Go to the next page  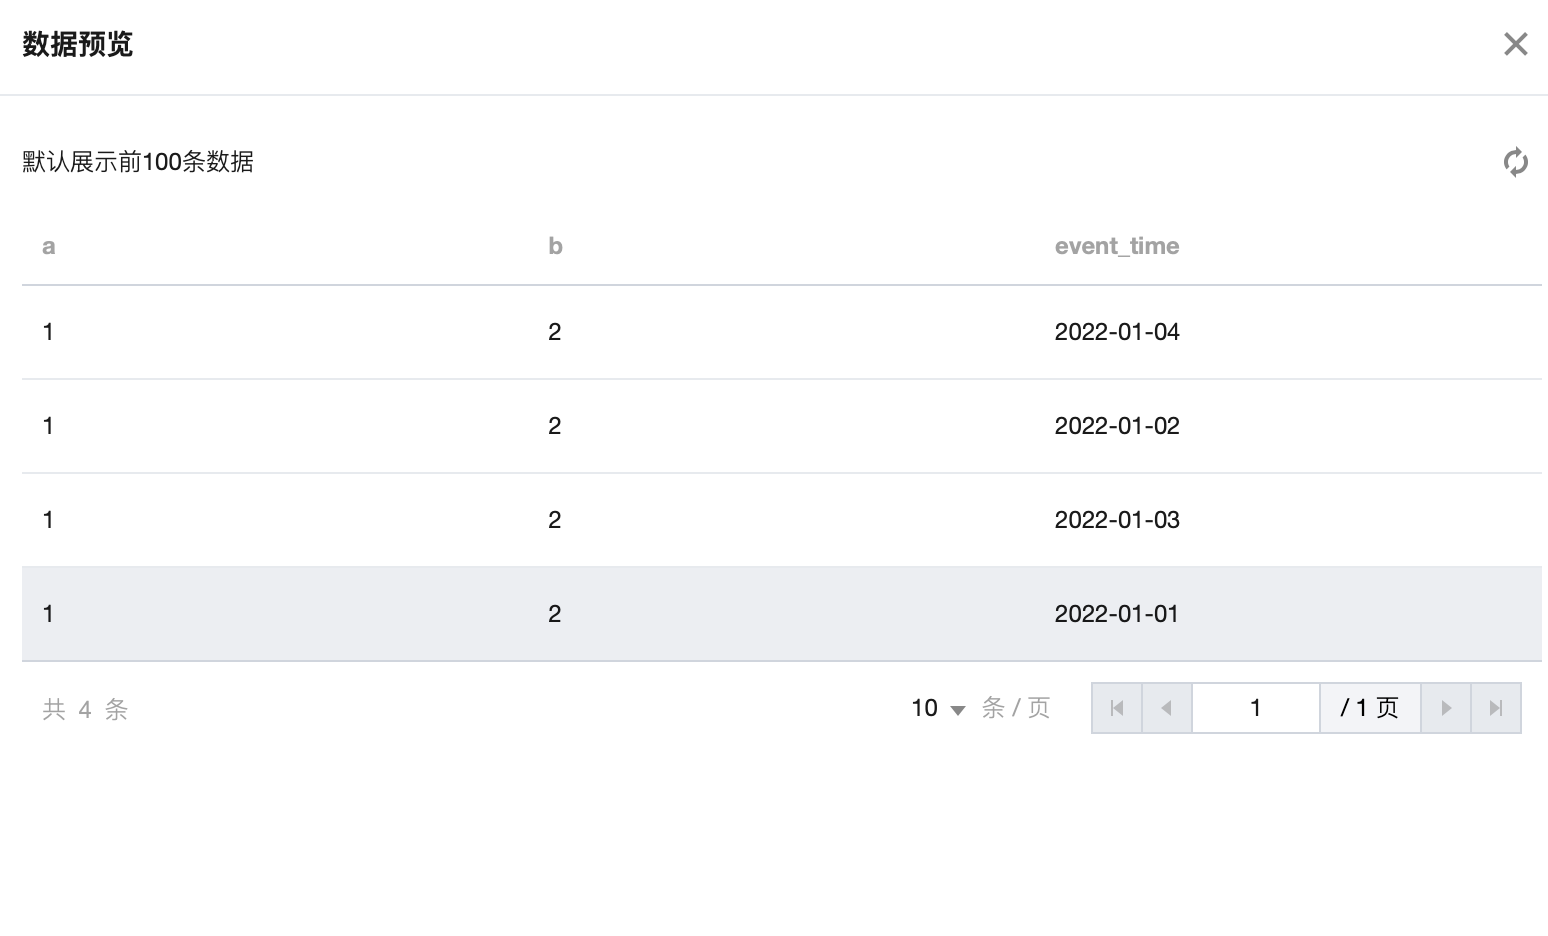(x=1446, y=708)
